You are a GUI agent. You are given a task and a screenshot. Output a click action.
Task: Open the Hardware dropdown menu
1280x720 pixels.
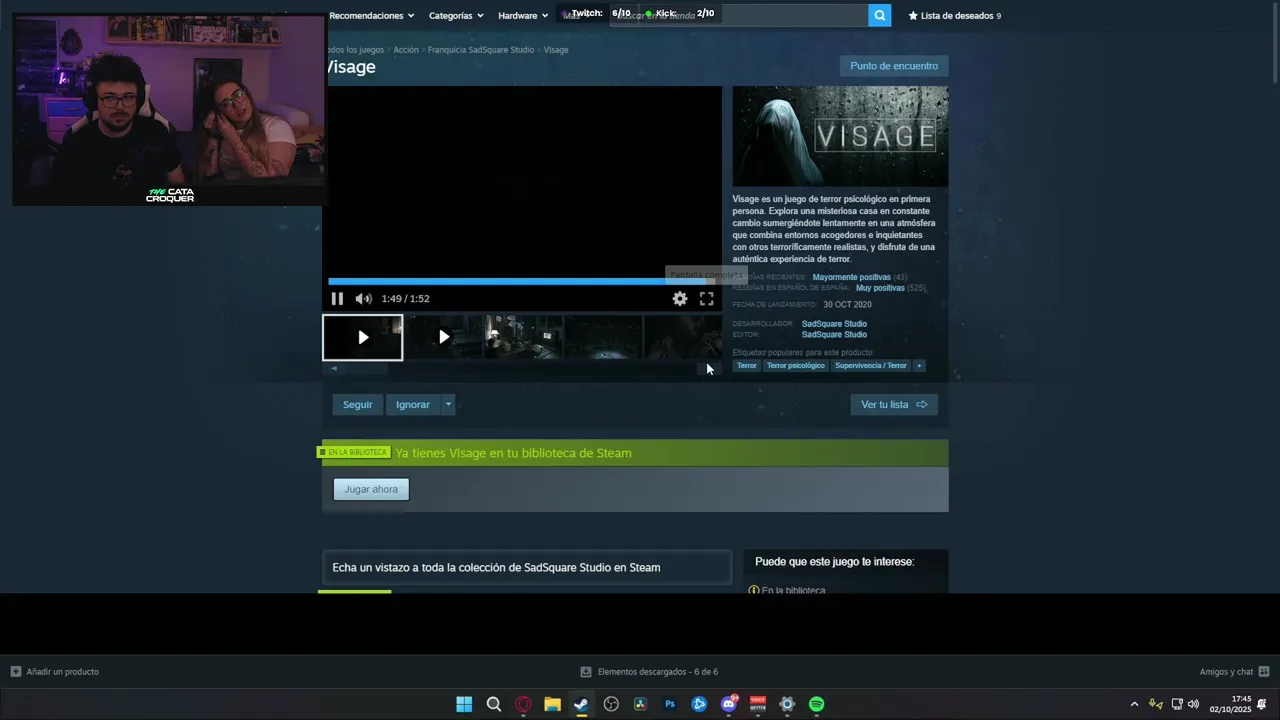pyautogui.click(x=523, y=15)
